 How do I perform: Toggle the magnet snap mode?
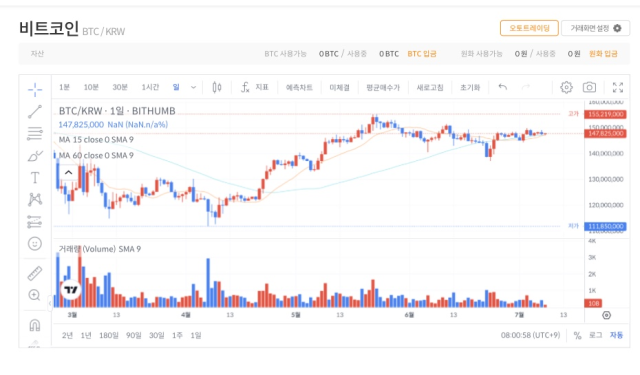pos(35,325)
